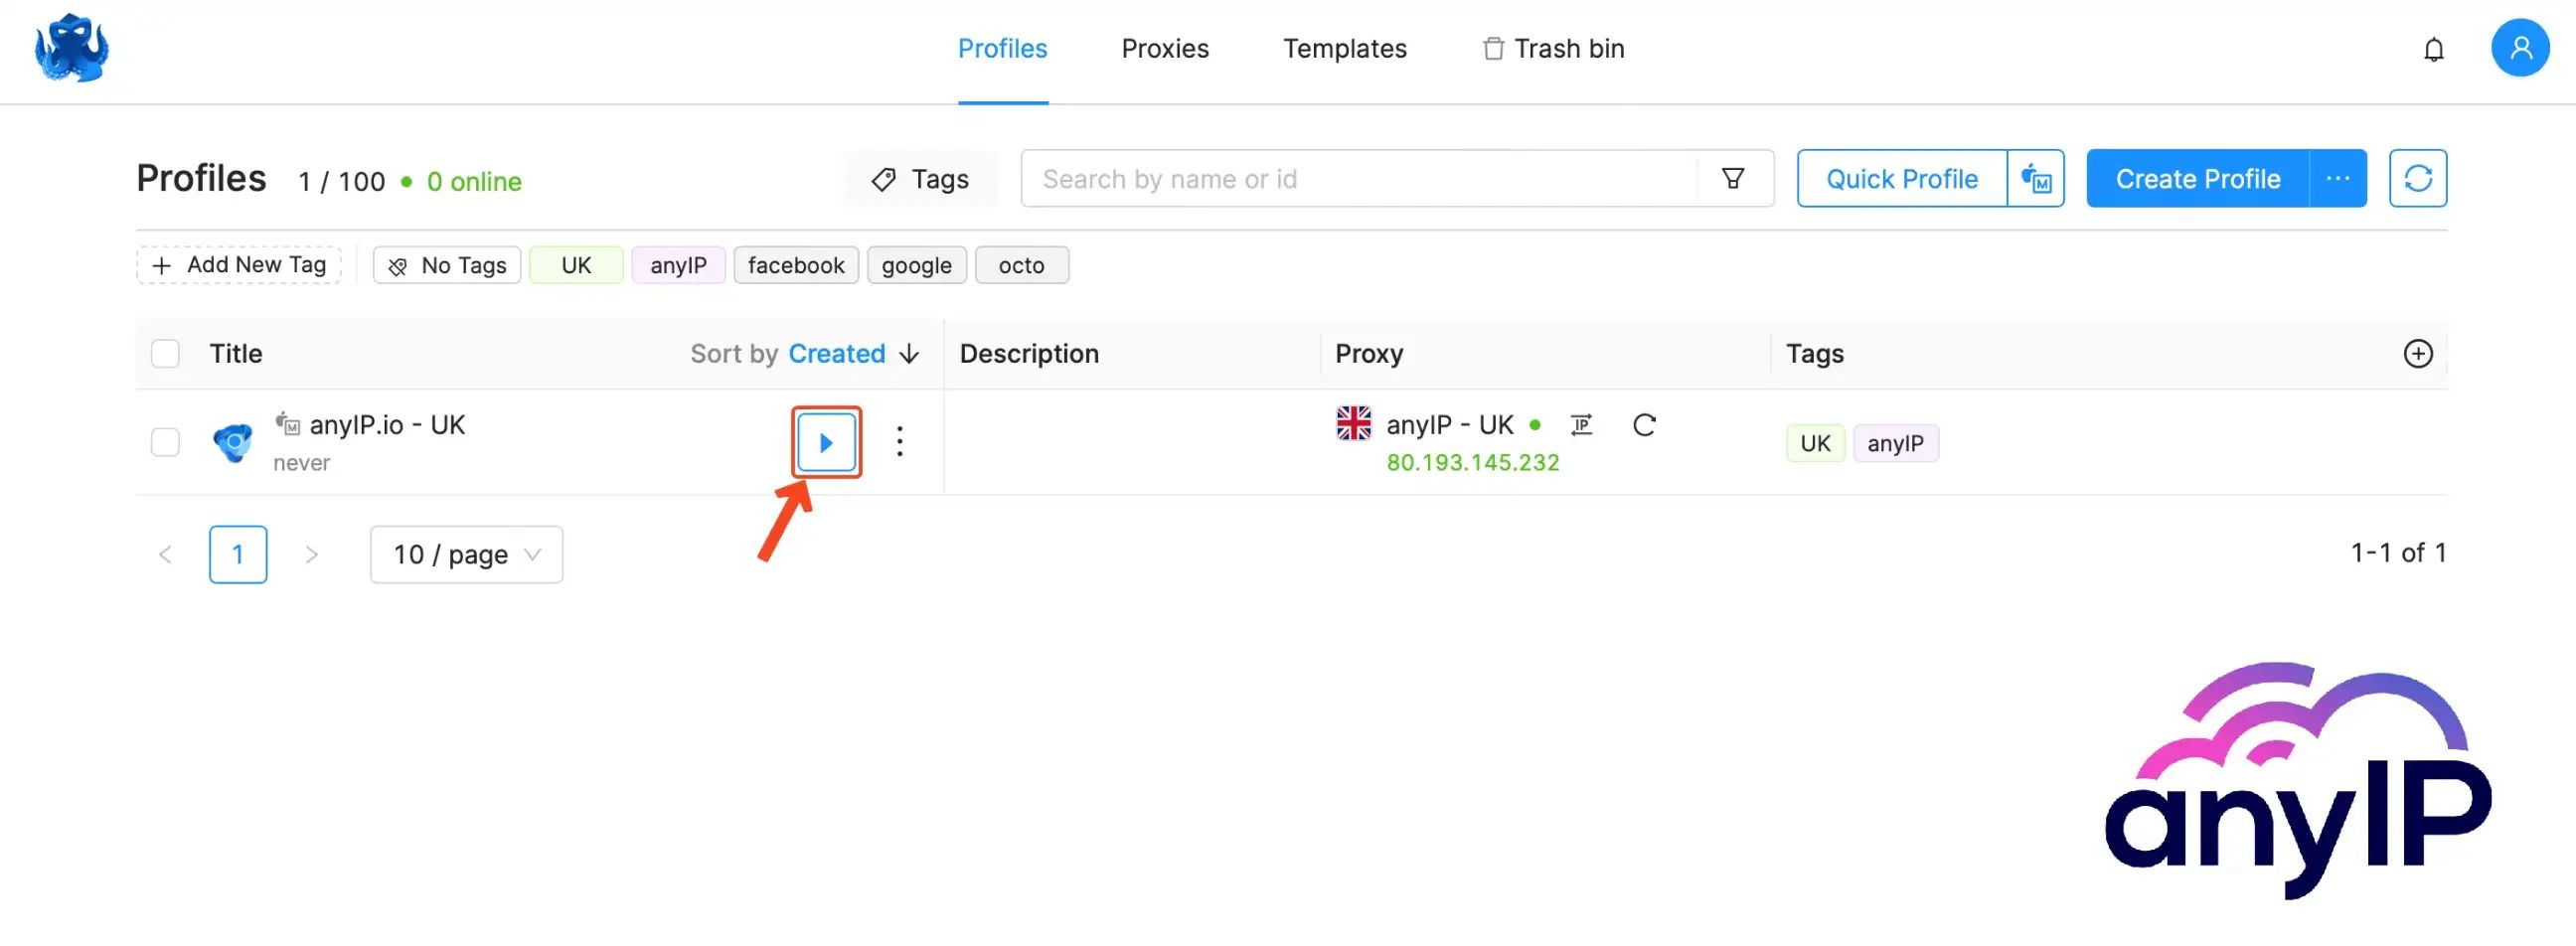Check the proxy external IP
The image size is (2576, 946).
[x=1582, y=424]
